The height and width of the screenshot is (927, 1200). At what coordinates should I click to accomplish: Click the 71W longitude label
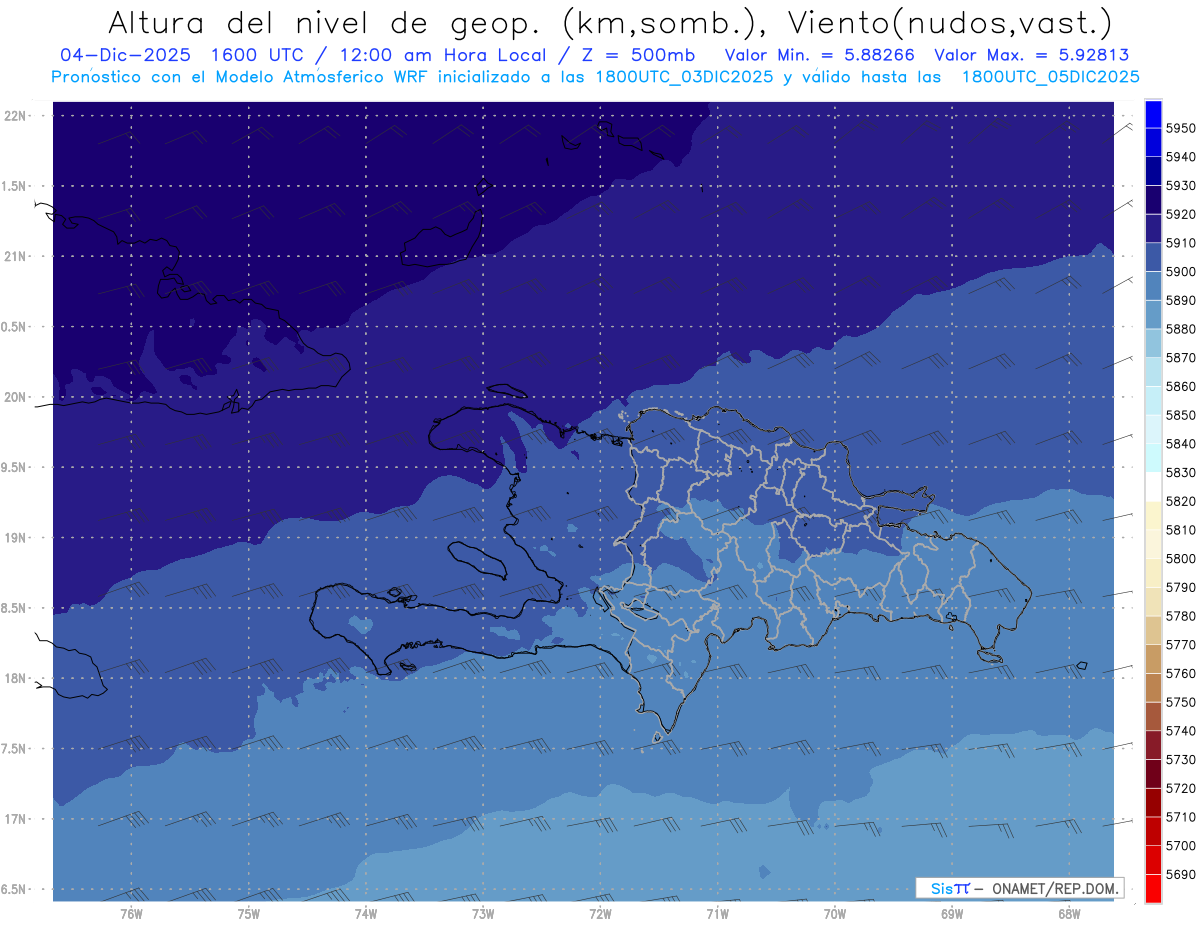717,913
